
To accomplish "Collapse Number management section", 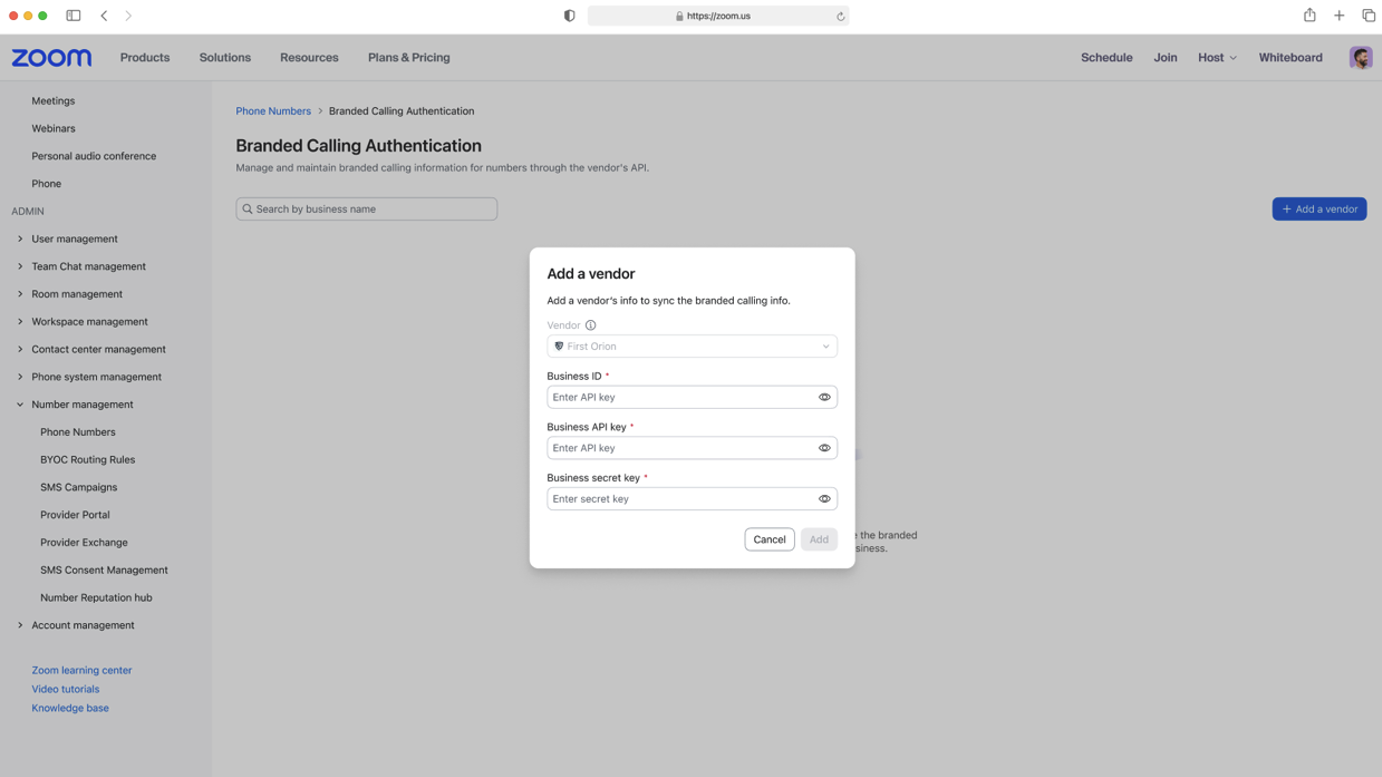I will tap(20, 405).
